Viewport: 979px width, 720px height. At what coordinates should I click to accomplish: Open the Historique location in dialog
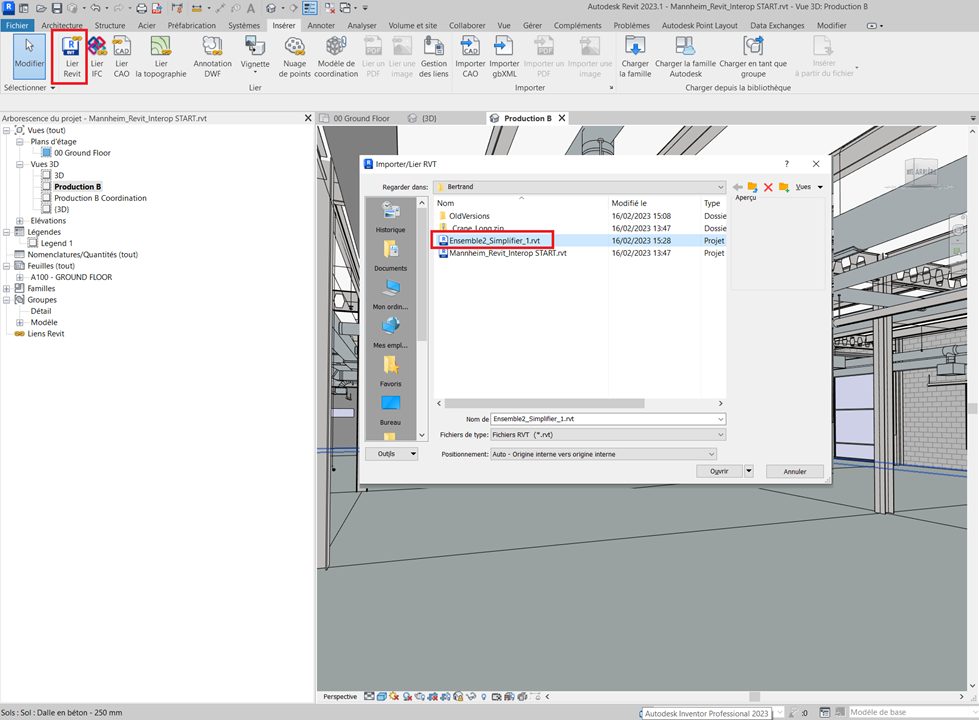click(x=390, y=216)
